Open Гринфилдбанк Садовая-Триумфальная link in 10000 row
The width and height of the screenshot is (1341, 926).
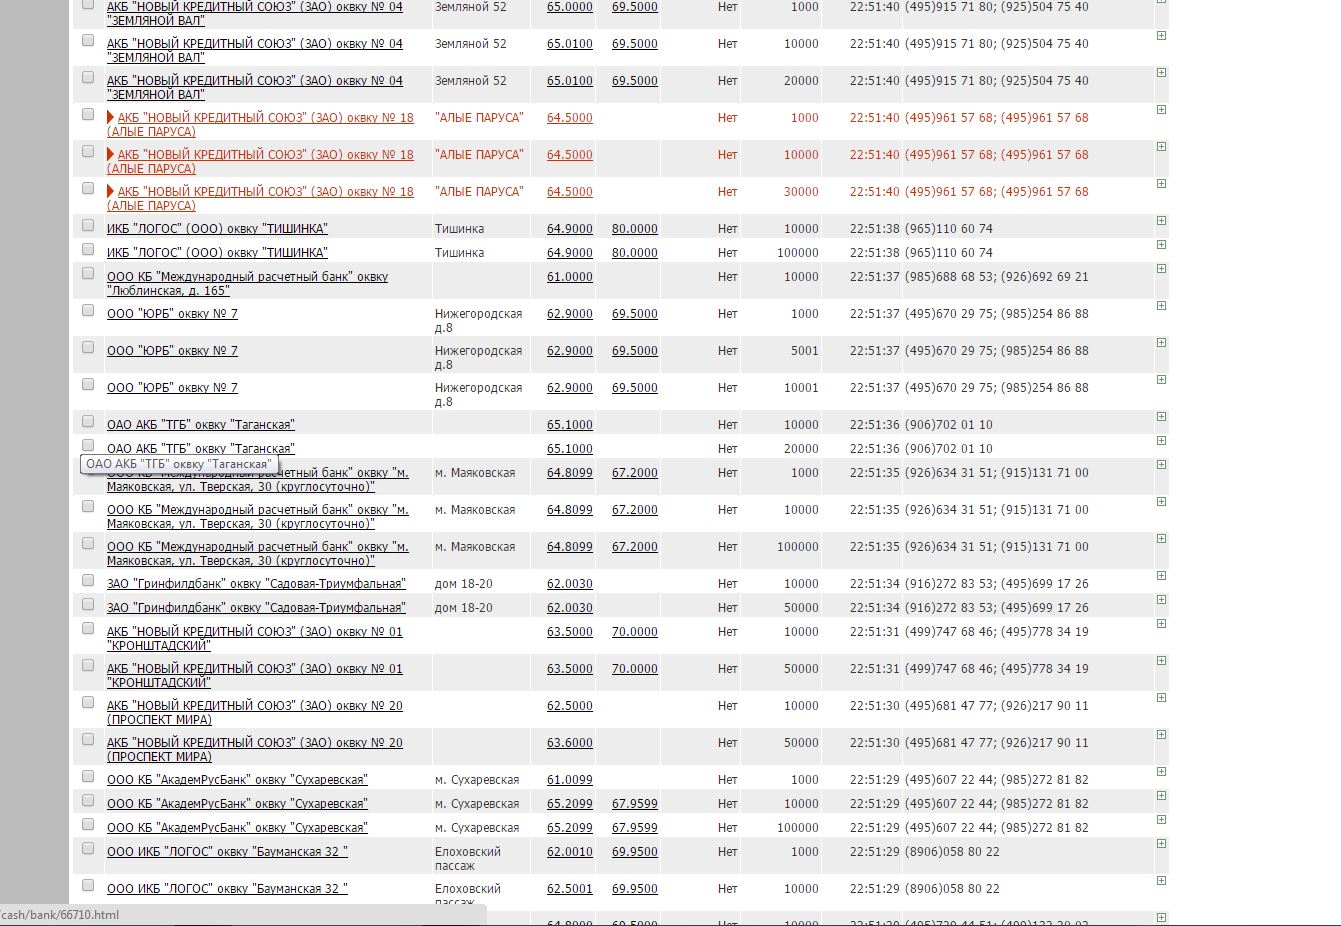(x=256, y=584)
